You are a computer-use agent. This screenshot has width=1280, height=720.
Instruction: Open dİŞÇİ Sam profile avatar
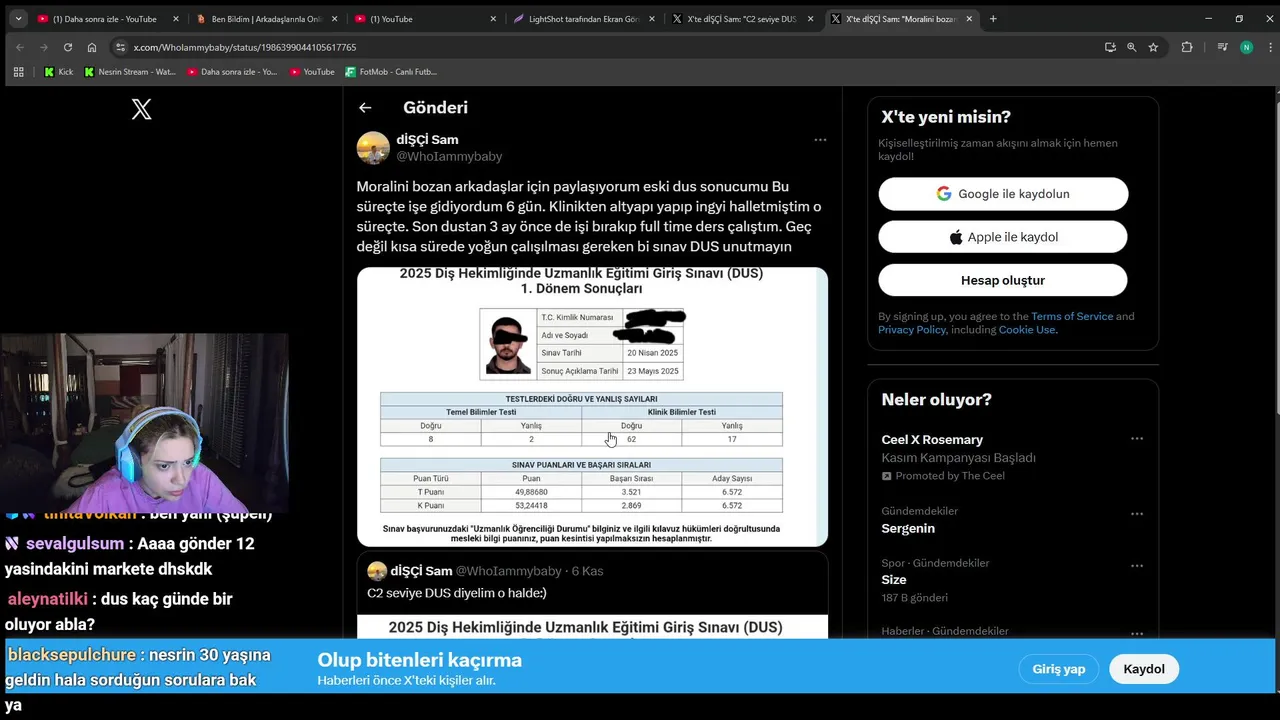click(373, 148)
